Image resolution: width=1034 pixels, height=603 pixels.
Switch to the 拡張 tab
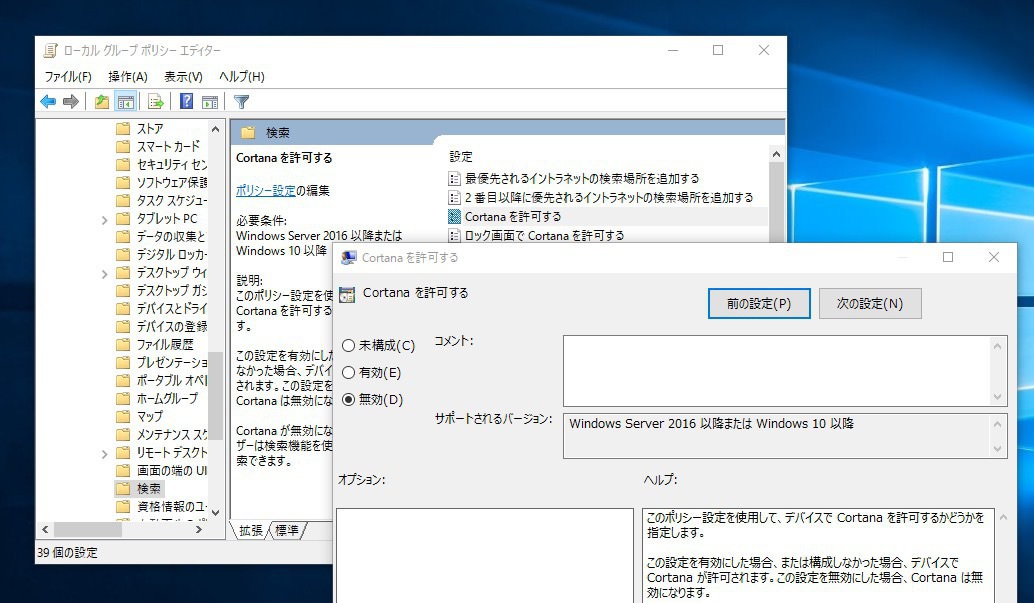[251, 530]
